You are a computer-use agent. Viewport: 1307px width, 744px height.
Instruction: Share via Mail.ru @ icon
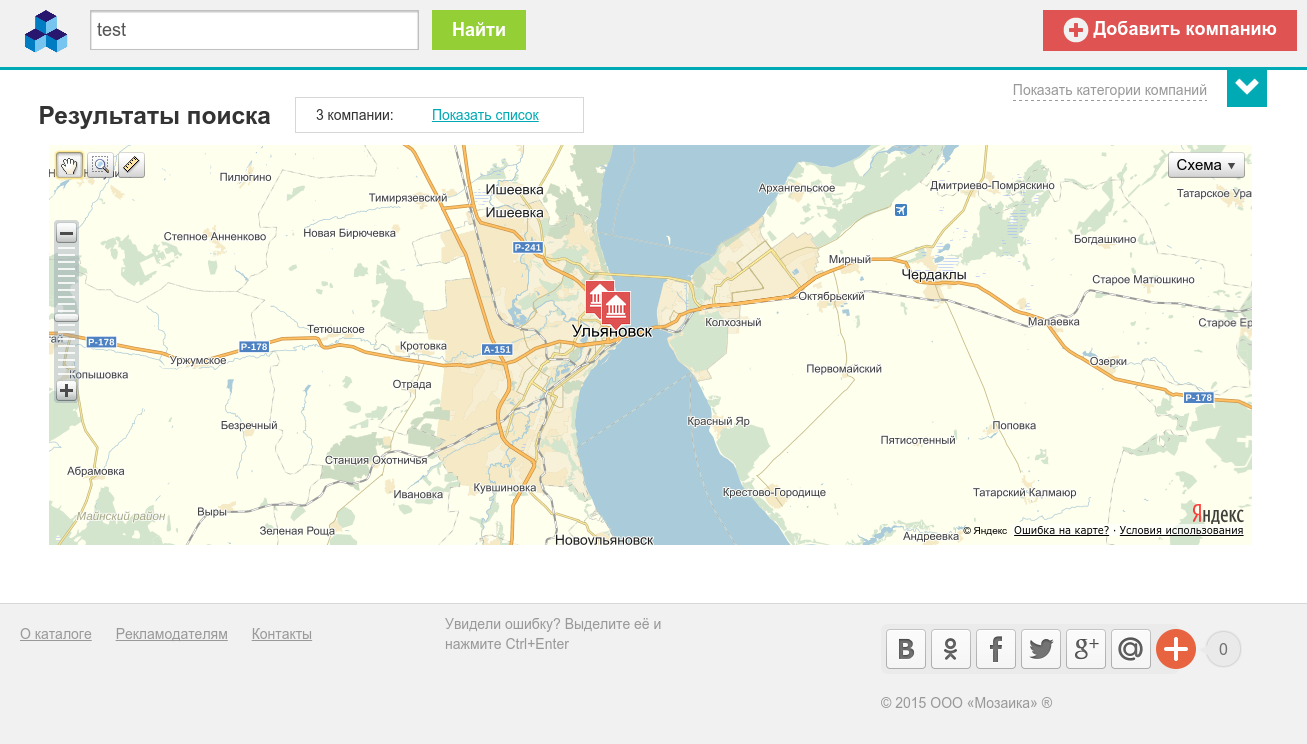click(1131, 649)
